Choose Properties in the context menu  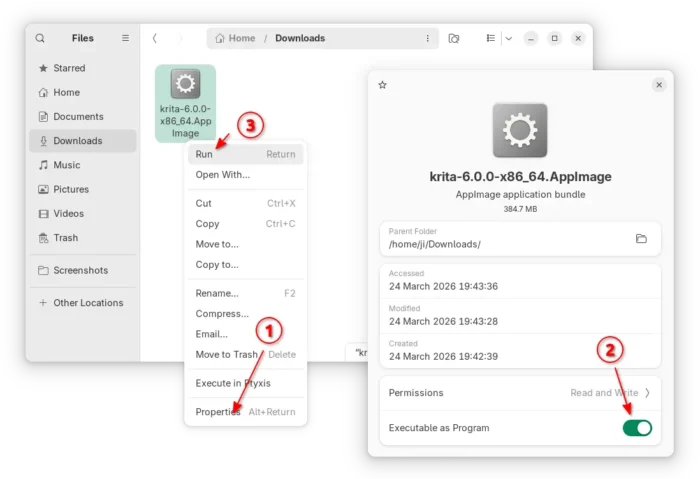(x=217, y=411)
